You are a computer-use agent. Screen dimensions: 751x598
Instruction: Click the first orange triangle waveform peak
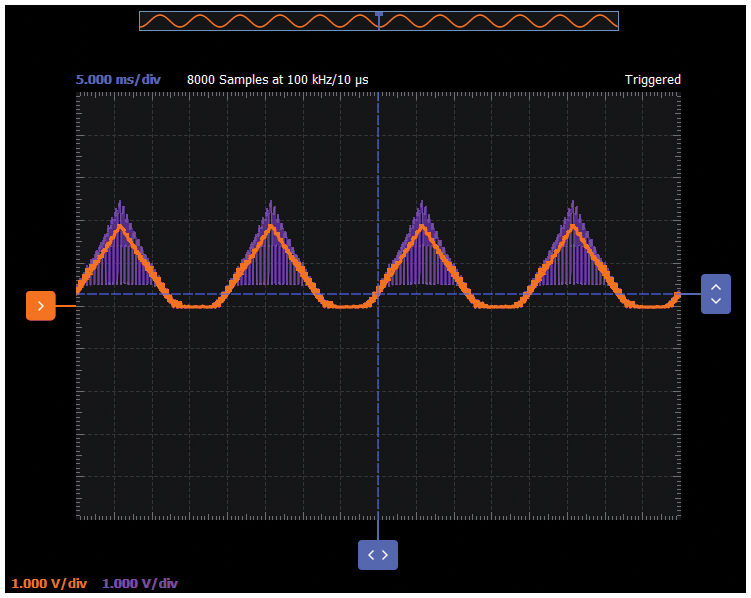tap(121, 226)
